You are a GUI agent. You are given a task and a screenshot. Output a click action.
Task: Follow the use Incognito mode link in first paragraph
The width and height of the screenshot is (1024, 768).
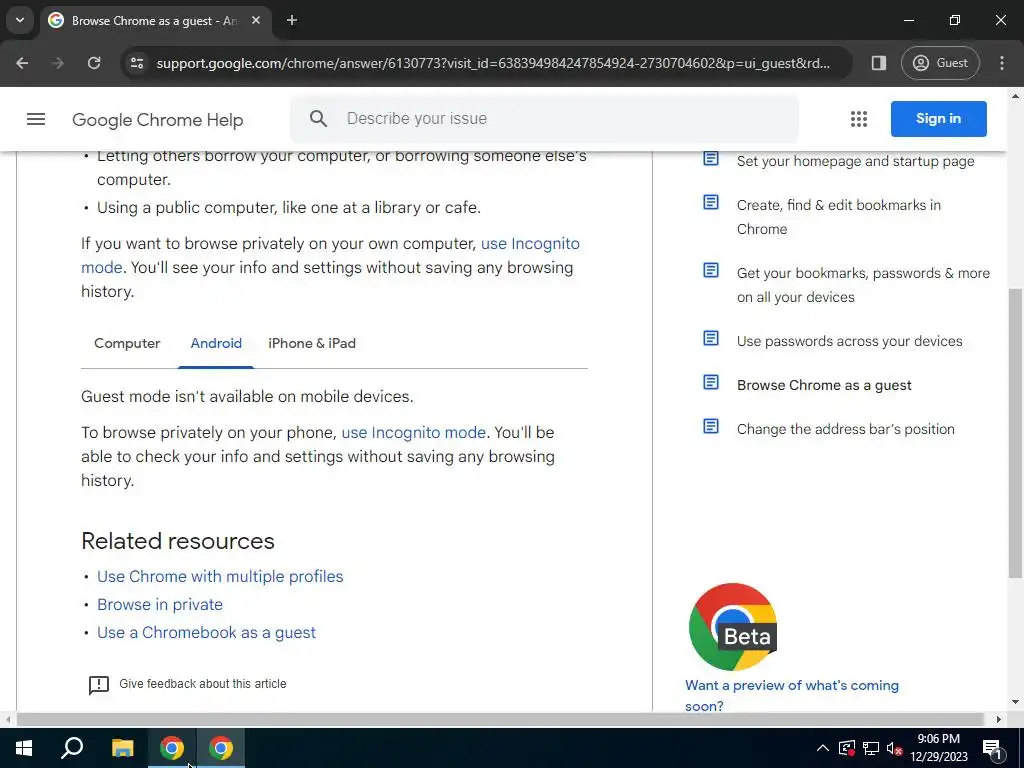tap(530, 244)
